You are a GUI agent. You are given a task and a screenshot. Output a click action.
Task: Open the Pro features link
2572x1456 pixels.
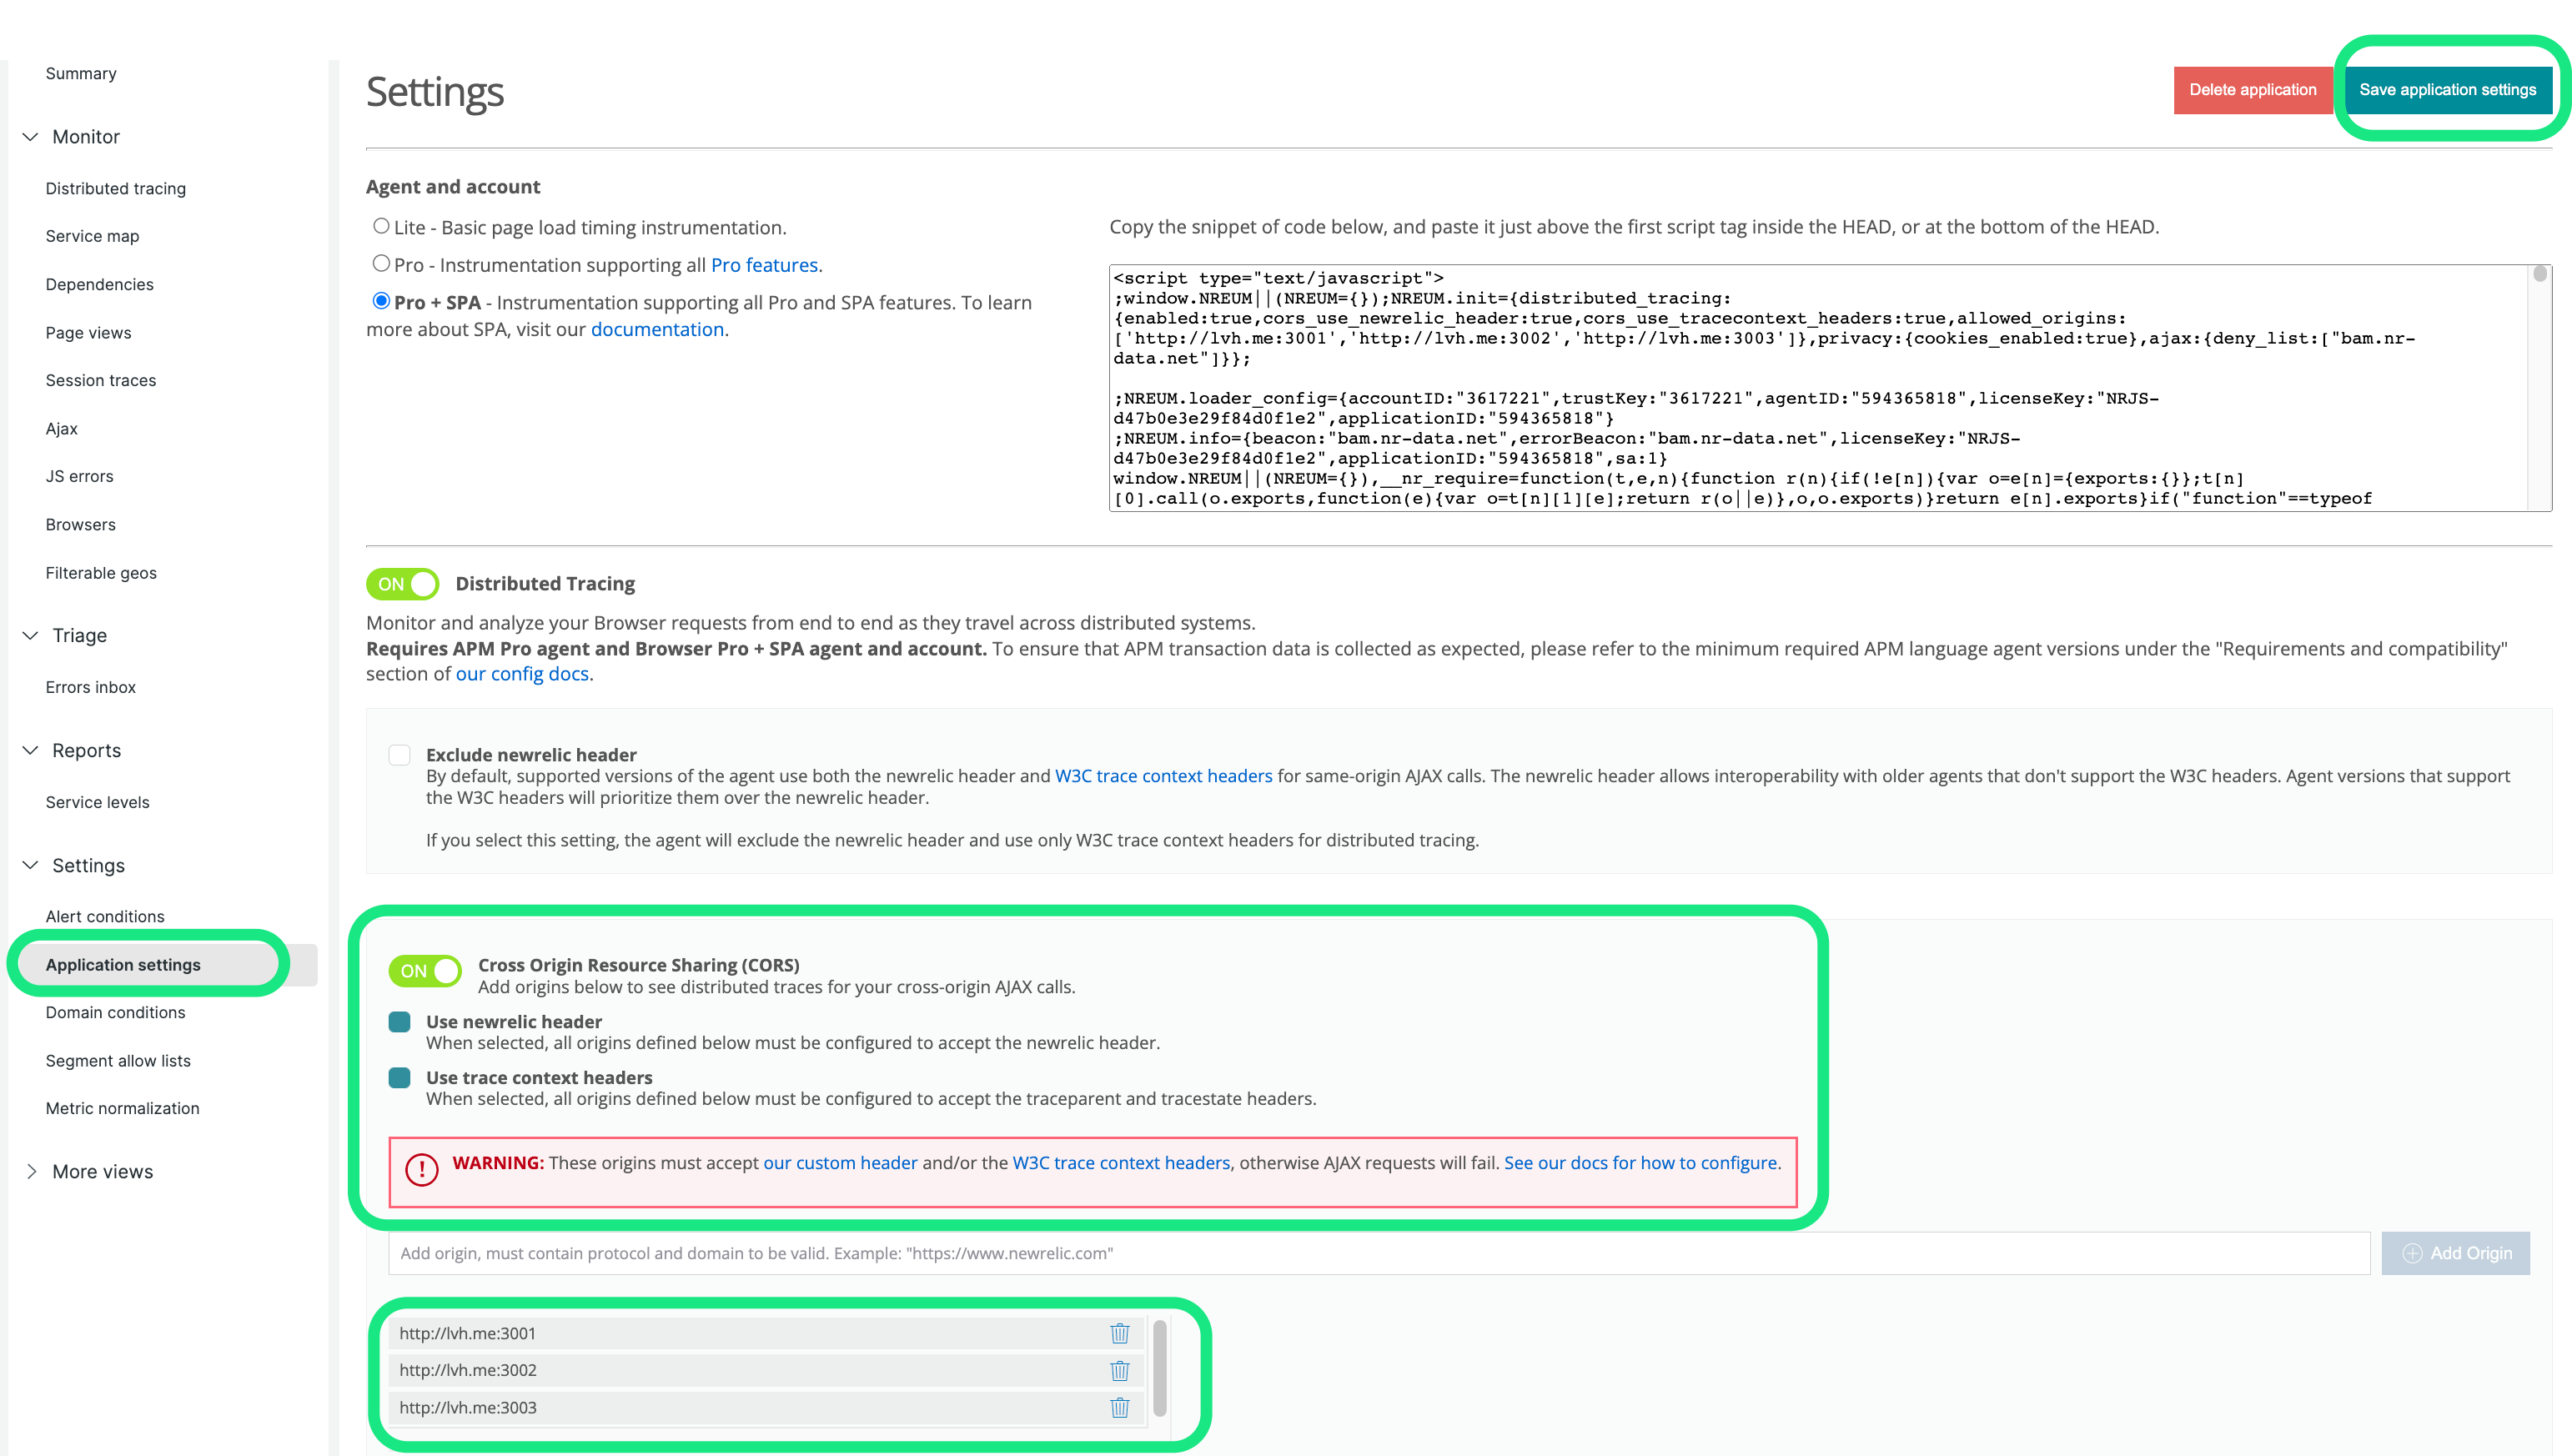click(x=764, y=265)
